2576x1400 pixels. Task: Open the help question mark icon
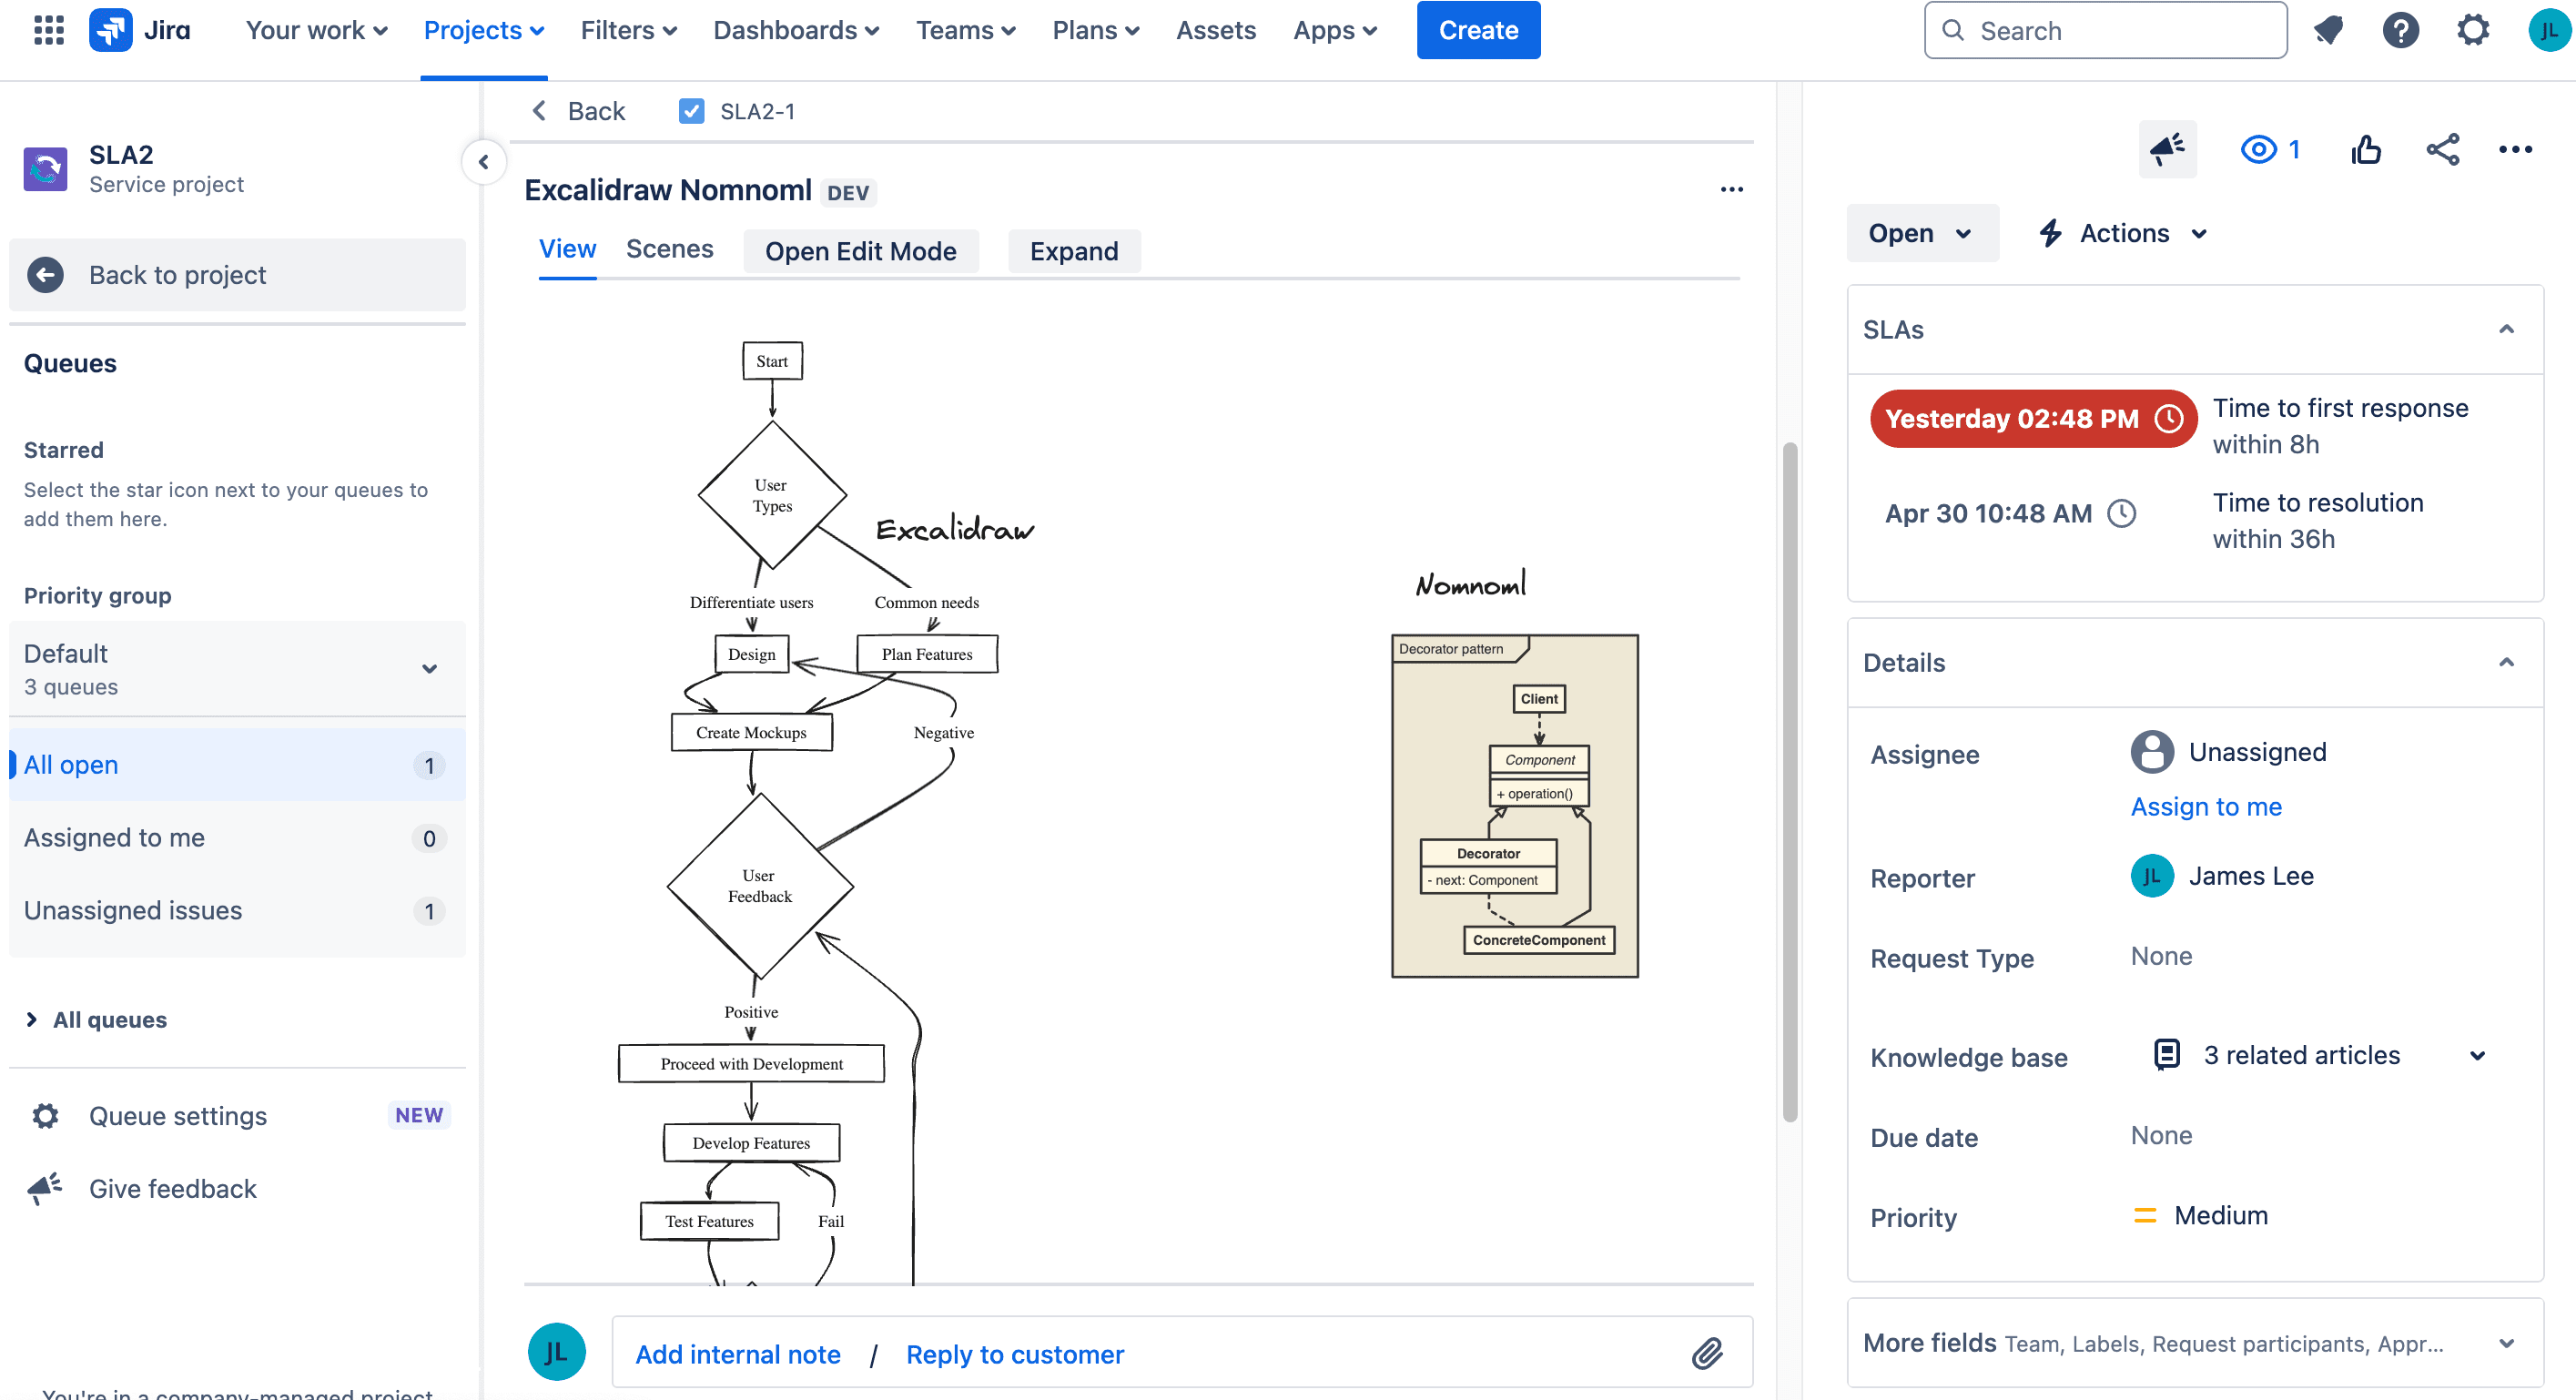[2401, 30]
